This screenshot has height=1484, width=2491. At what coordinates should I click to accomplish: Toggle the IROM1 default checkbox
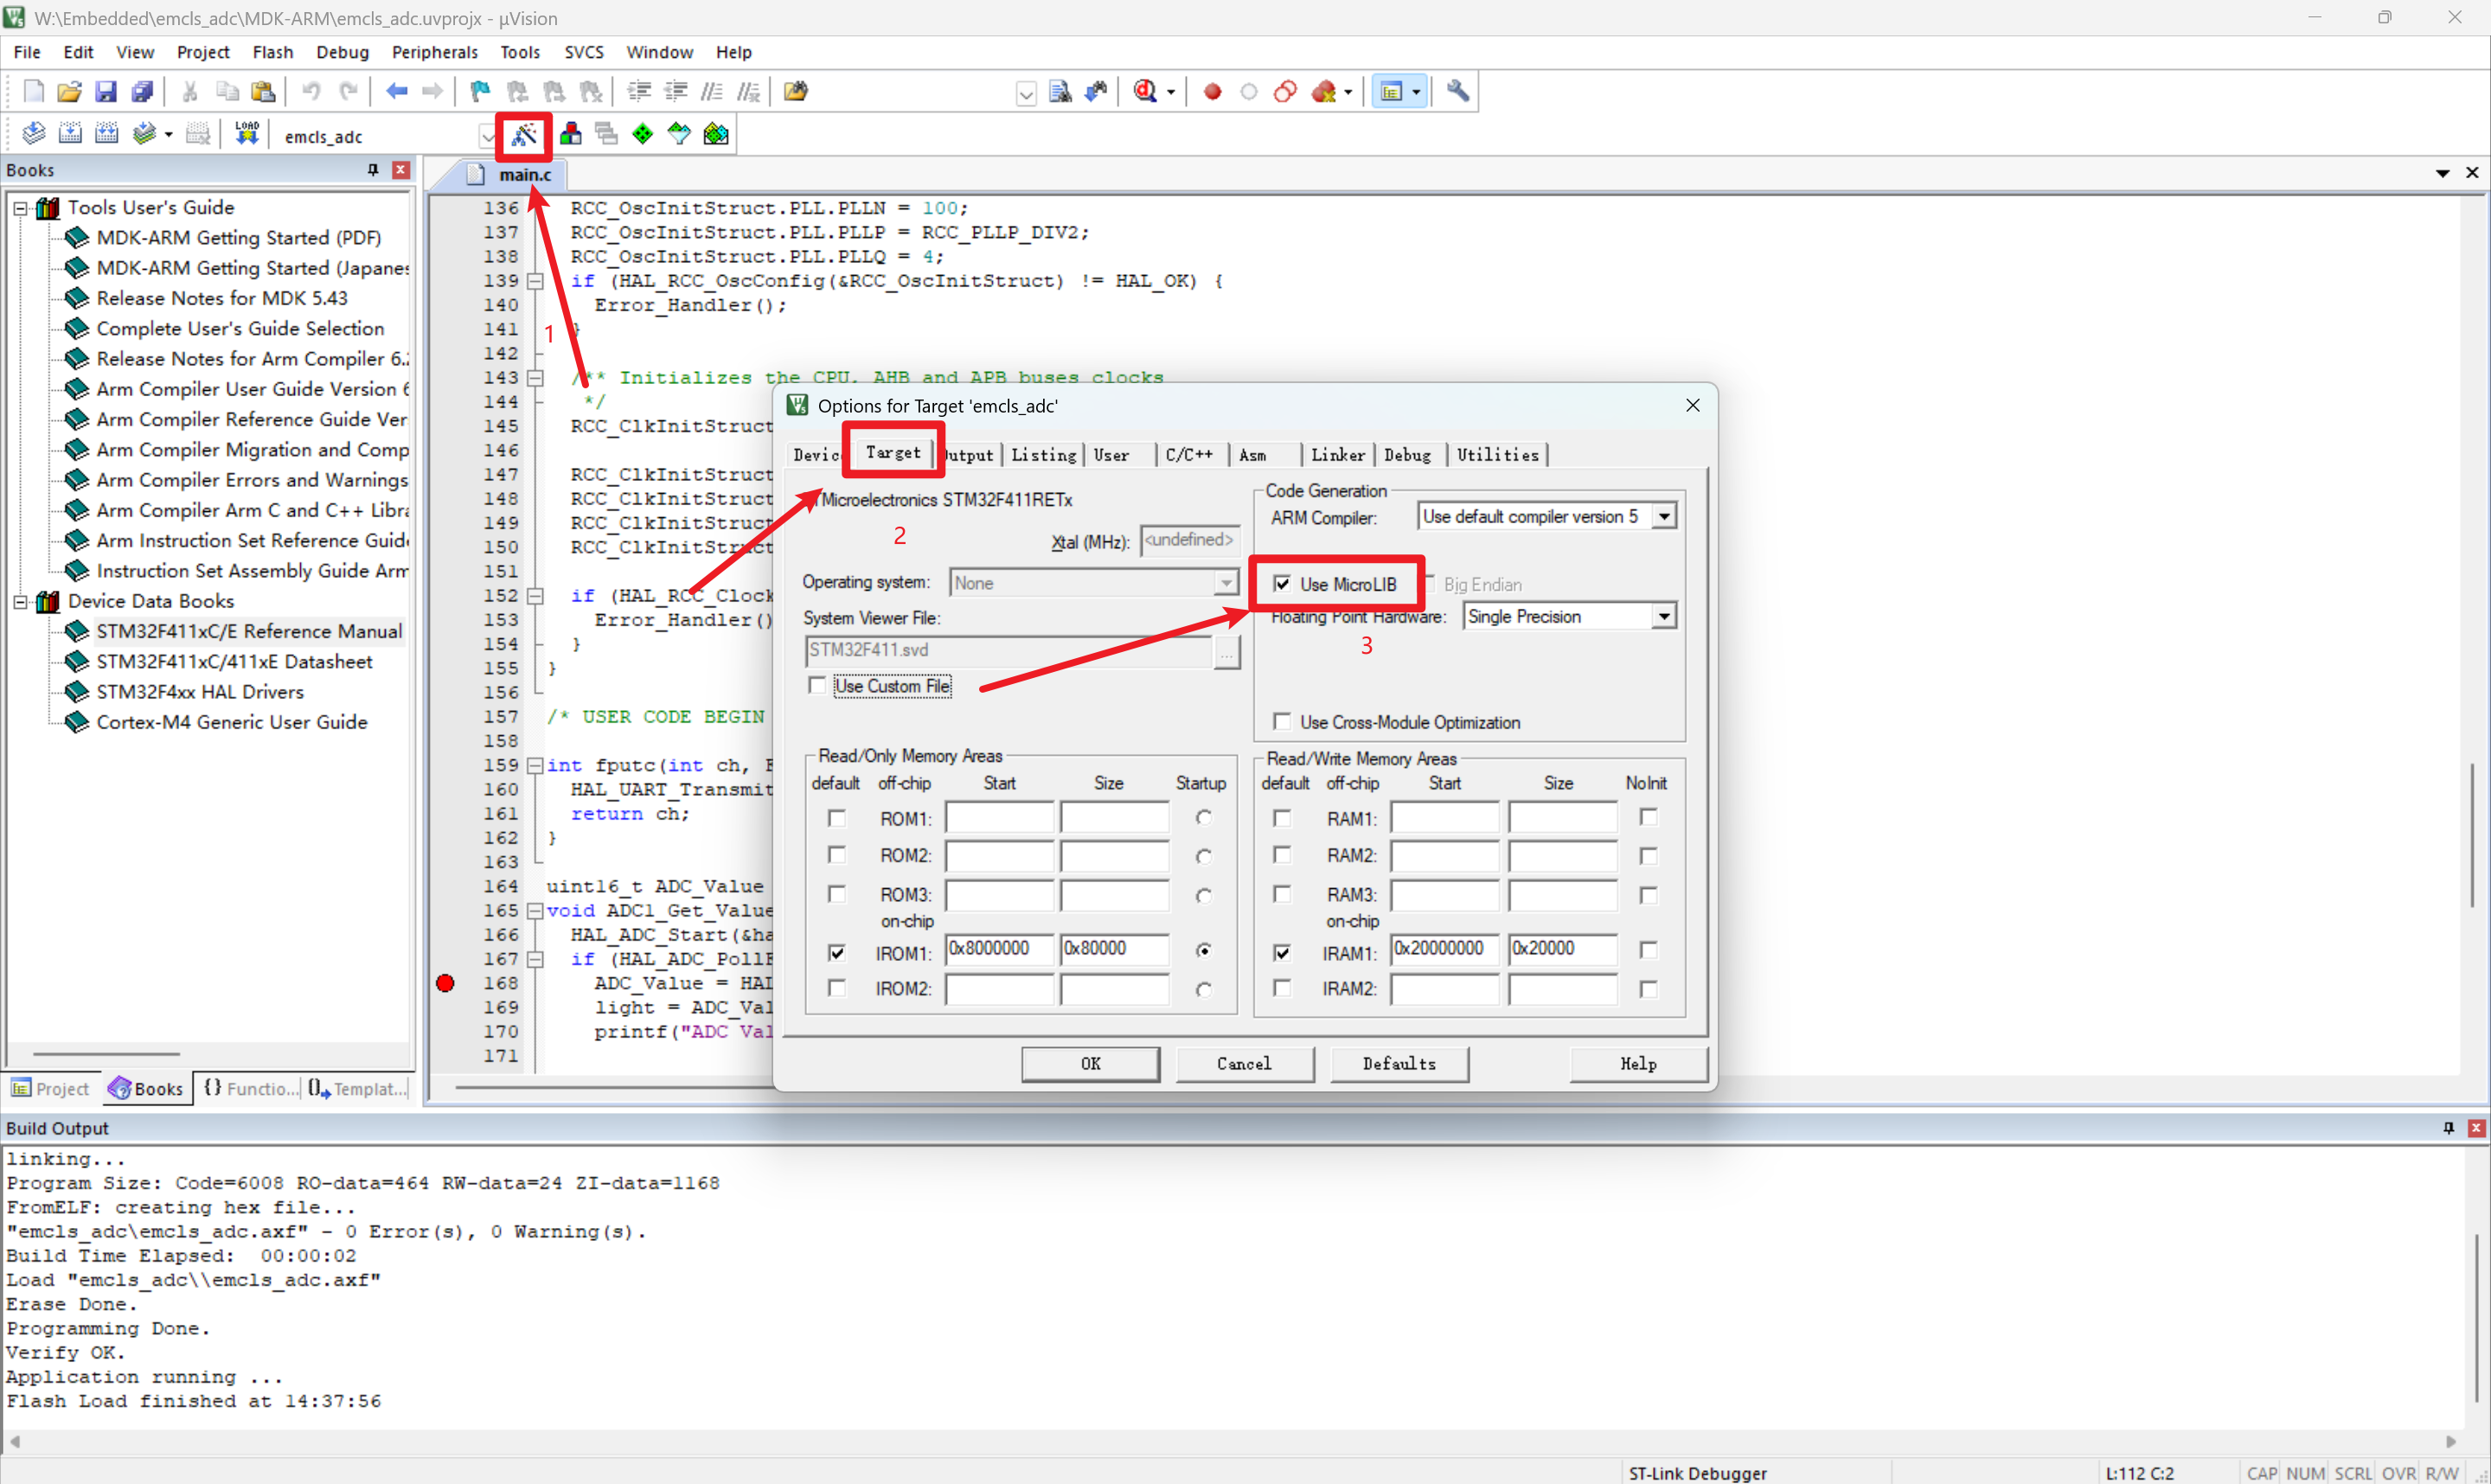tap(837, 953)
